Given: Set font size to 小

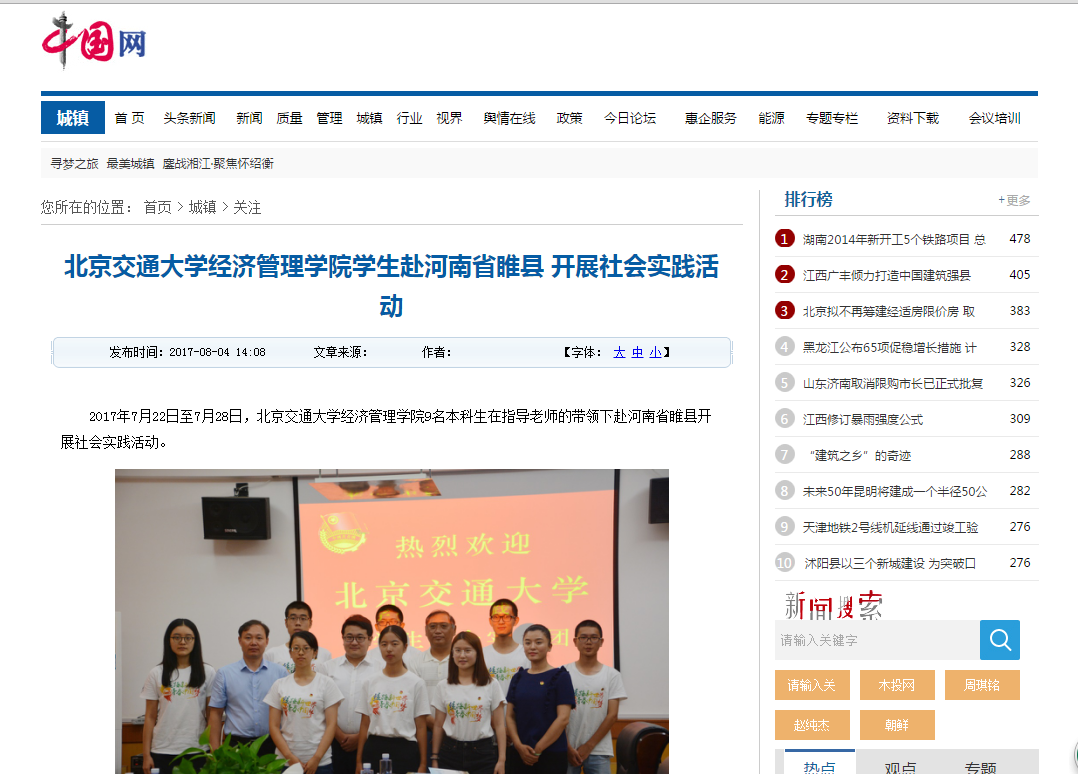Looking at the screenshot, I should coord(655,353).
